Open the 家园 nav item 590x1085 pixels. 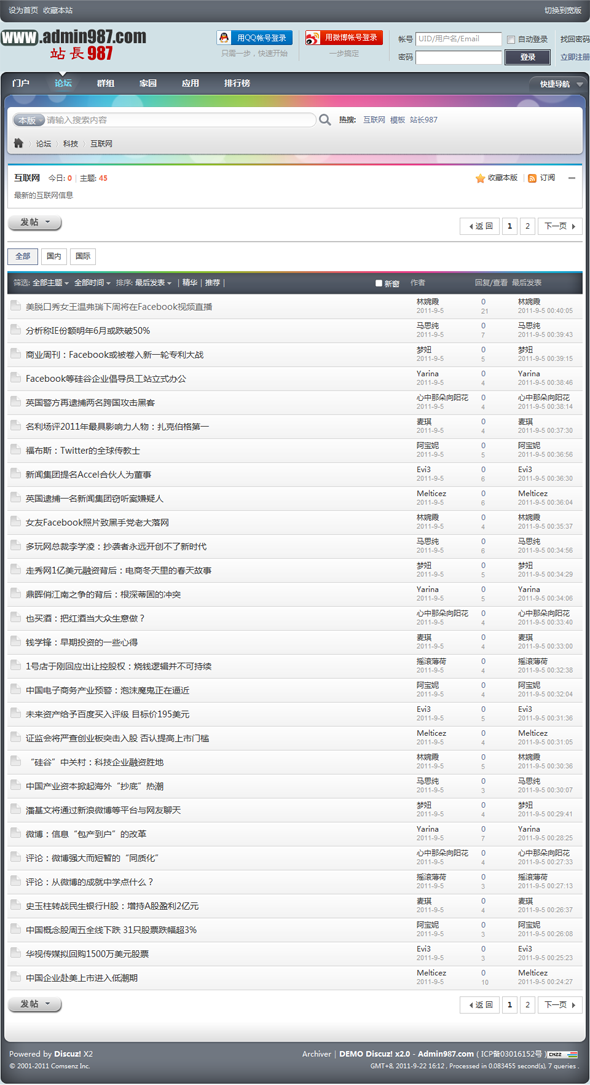coord(148,84)
